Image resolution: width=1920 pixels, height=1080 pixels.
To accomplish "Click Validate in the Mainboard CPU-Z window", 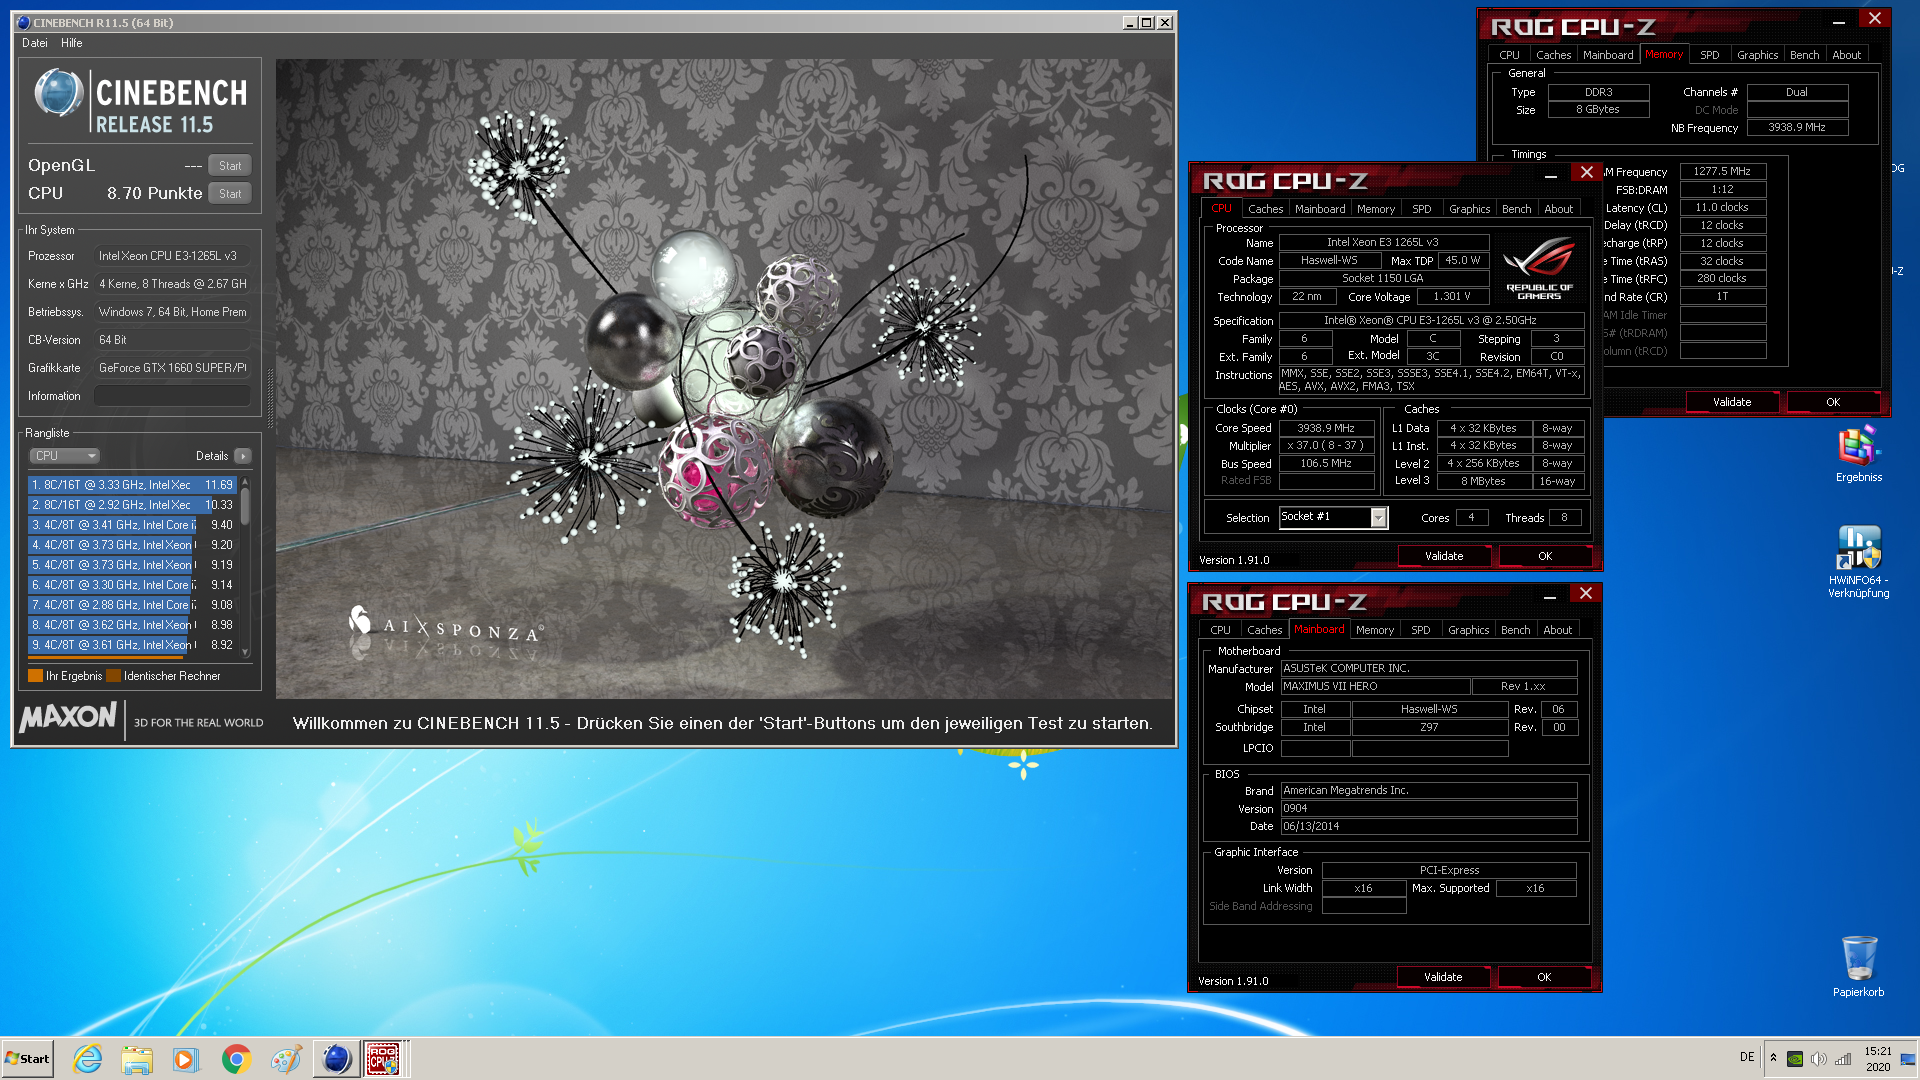I will (1443, 977).
